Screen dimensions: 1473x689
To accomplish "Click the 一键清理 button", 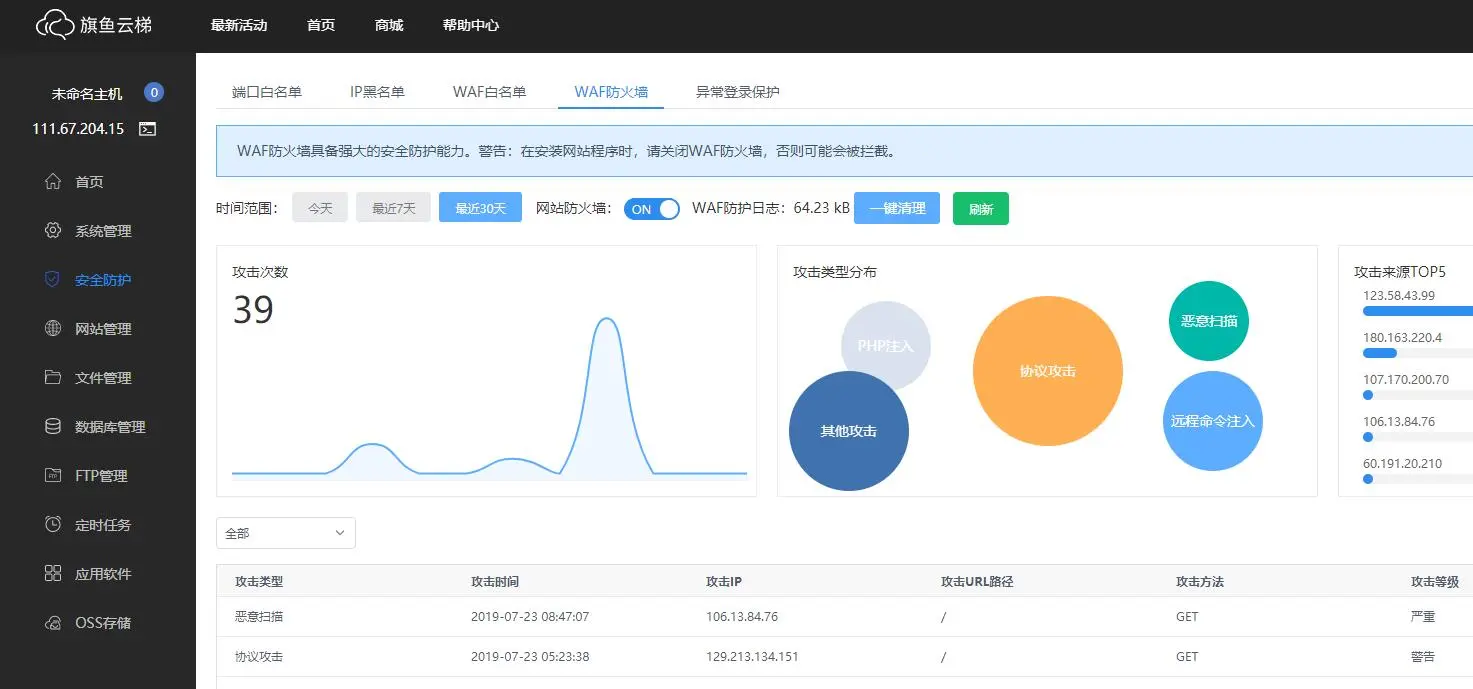I will (897, 208).
